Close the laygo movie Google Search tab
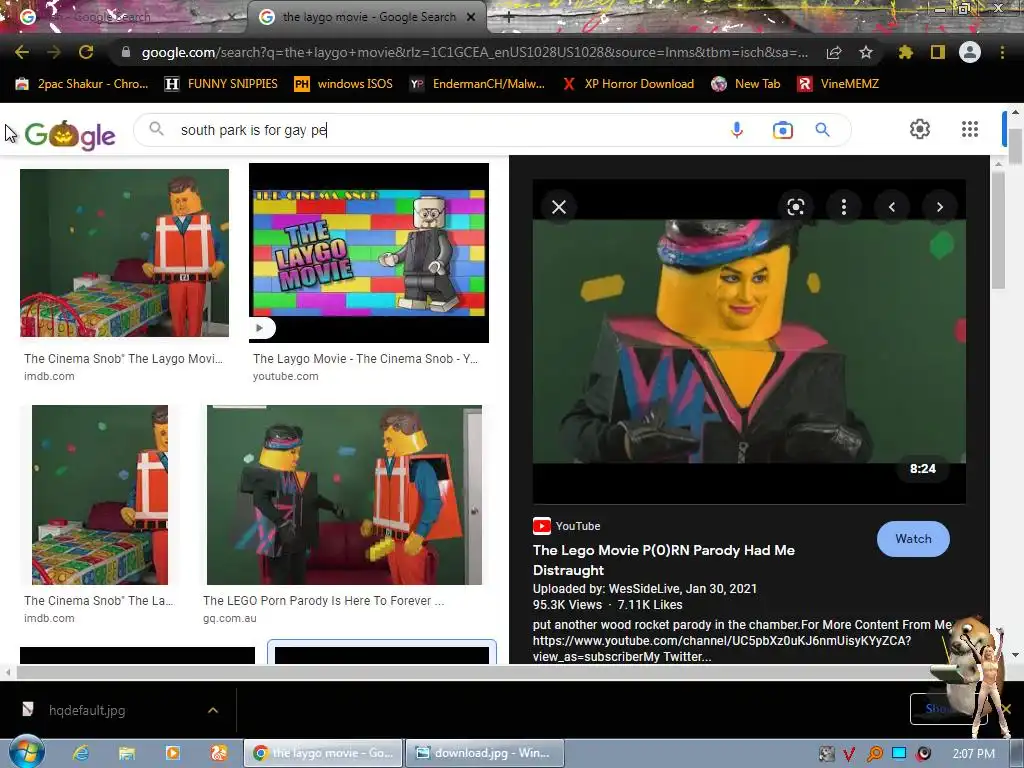 [471, 17]
